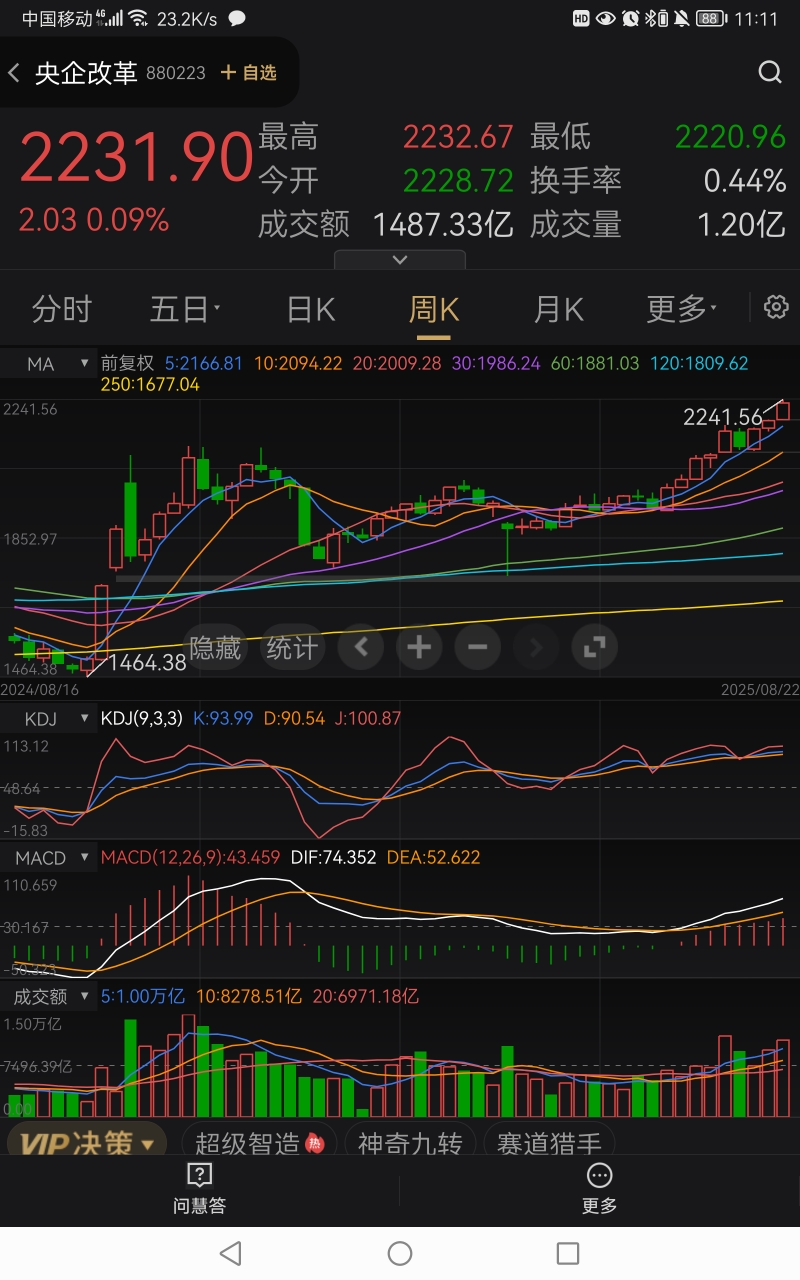Switch to the 月K tab
The height and width of the screenshot is (1280, 800).
coord(558,309)
